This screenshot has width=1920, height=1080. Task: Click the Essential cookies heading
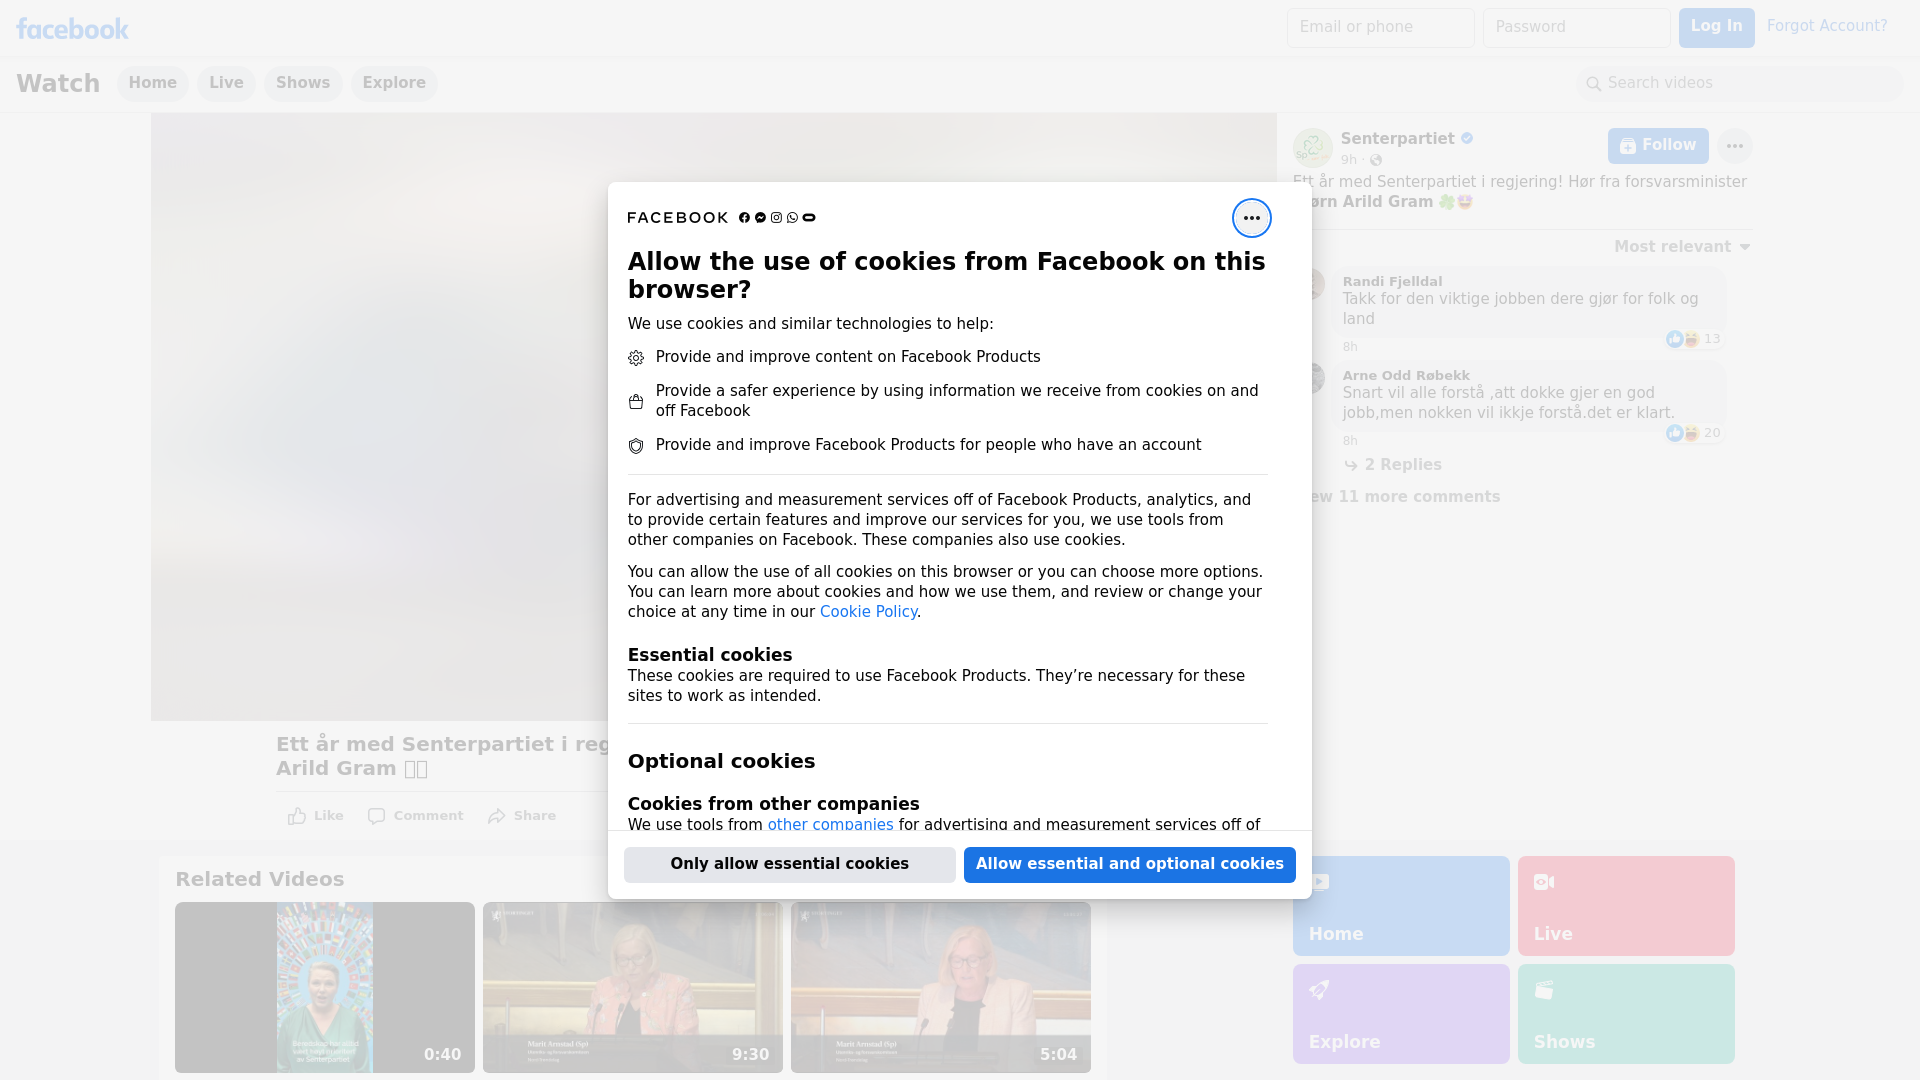[710, 655]
